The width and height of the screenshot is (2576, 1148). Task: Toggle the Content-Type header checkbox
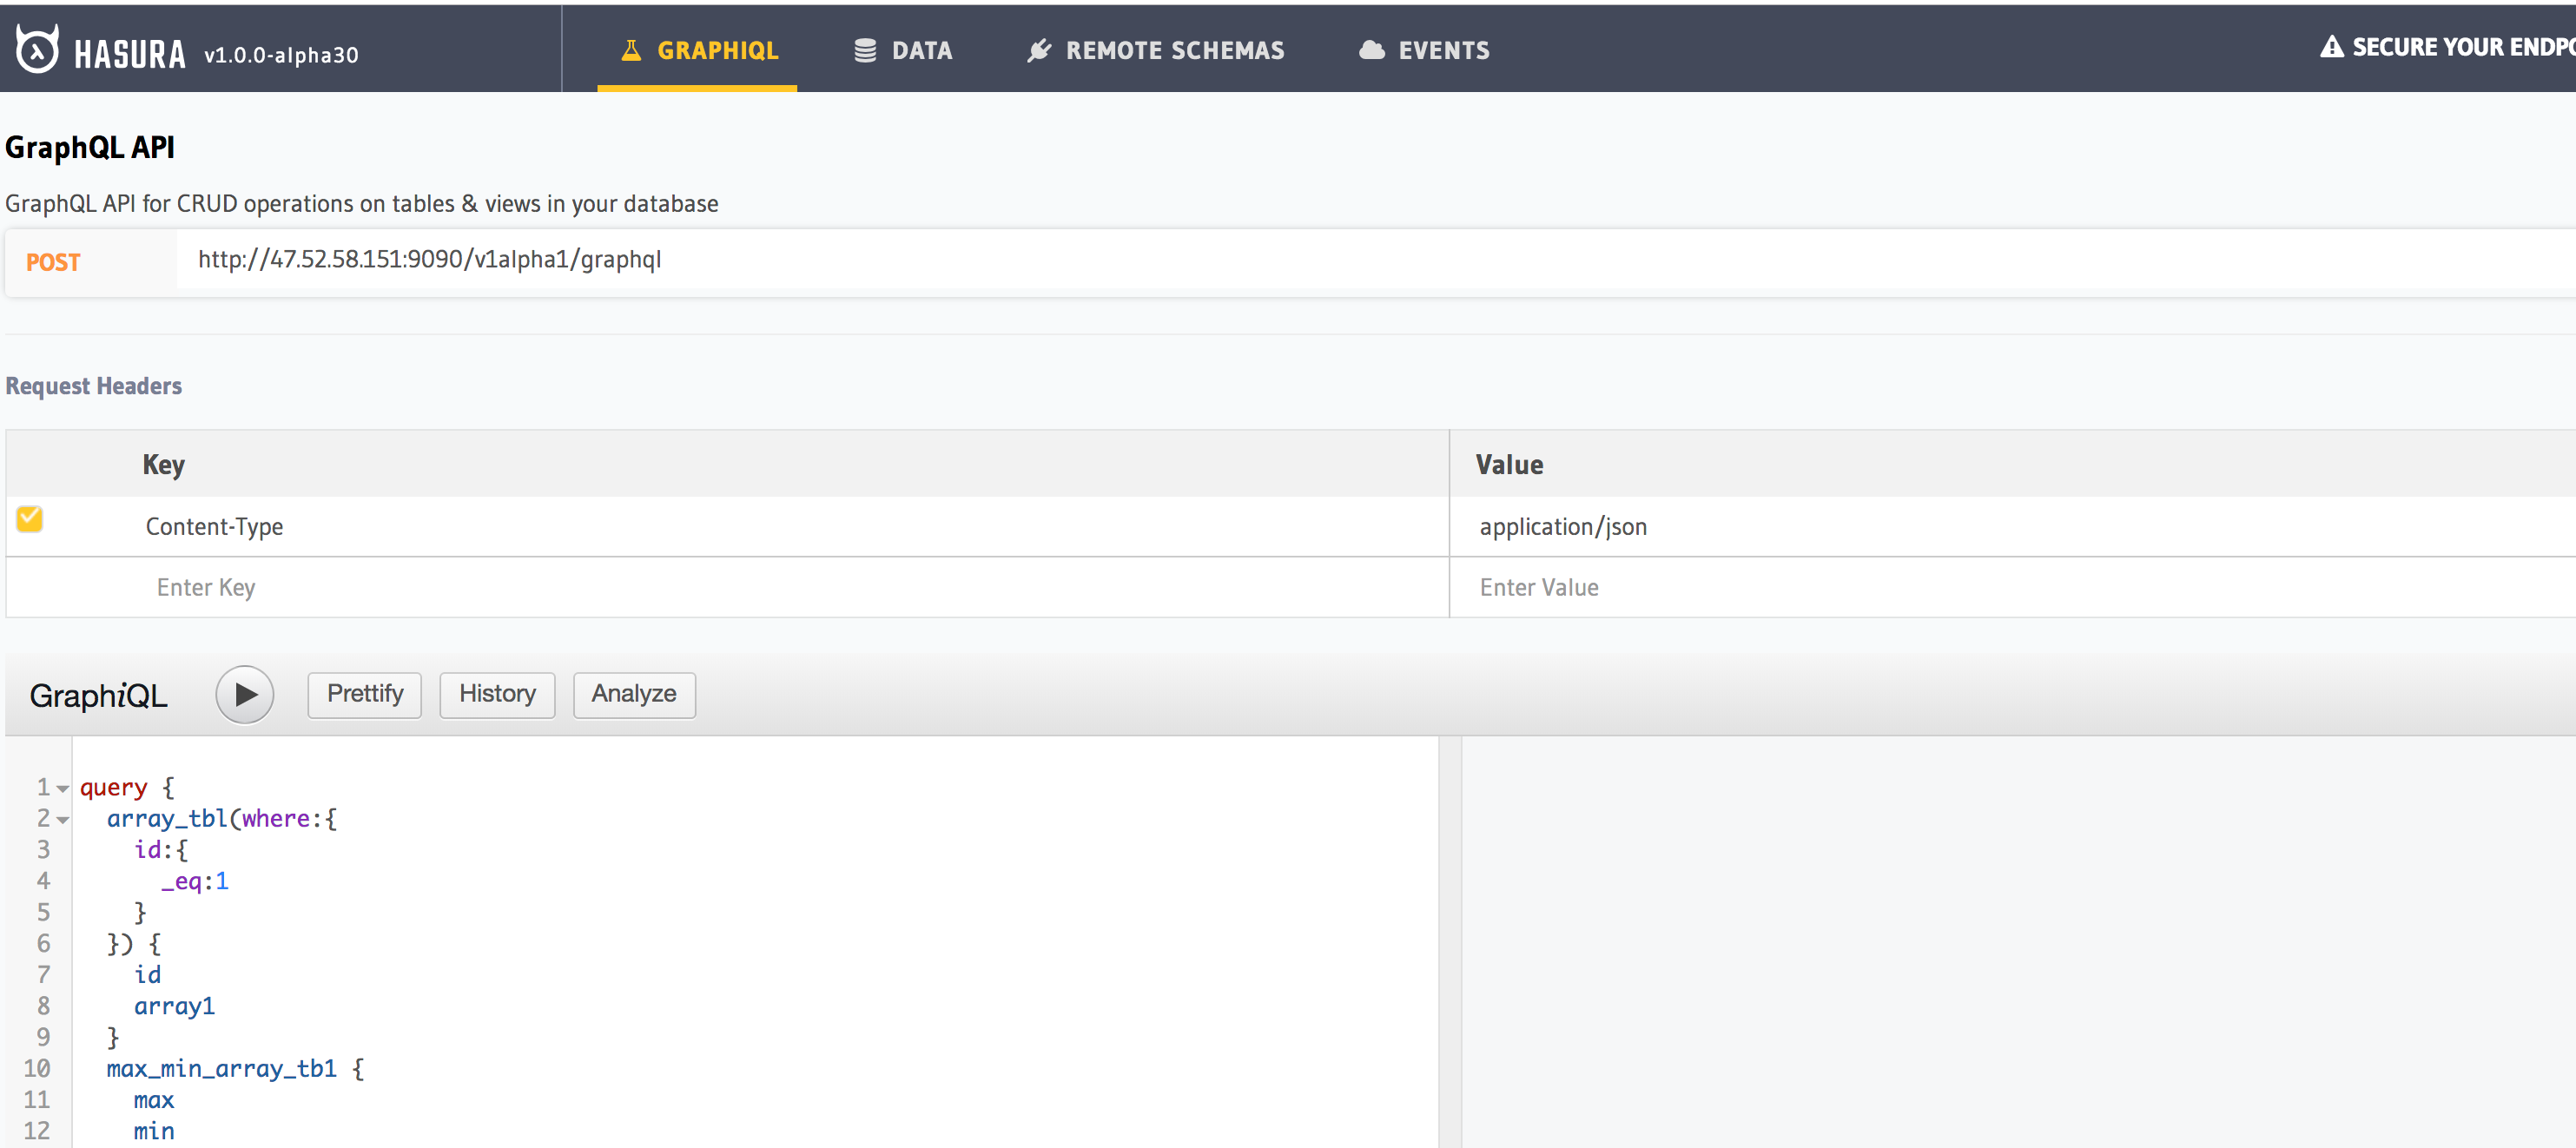tap(30, 524)
